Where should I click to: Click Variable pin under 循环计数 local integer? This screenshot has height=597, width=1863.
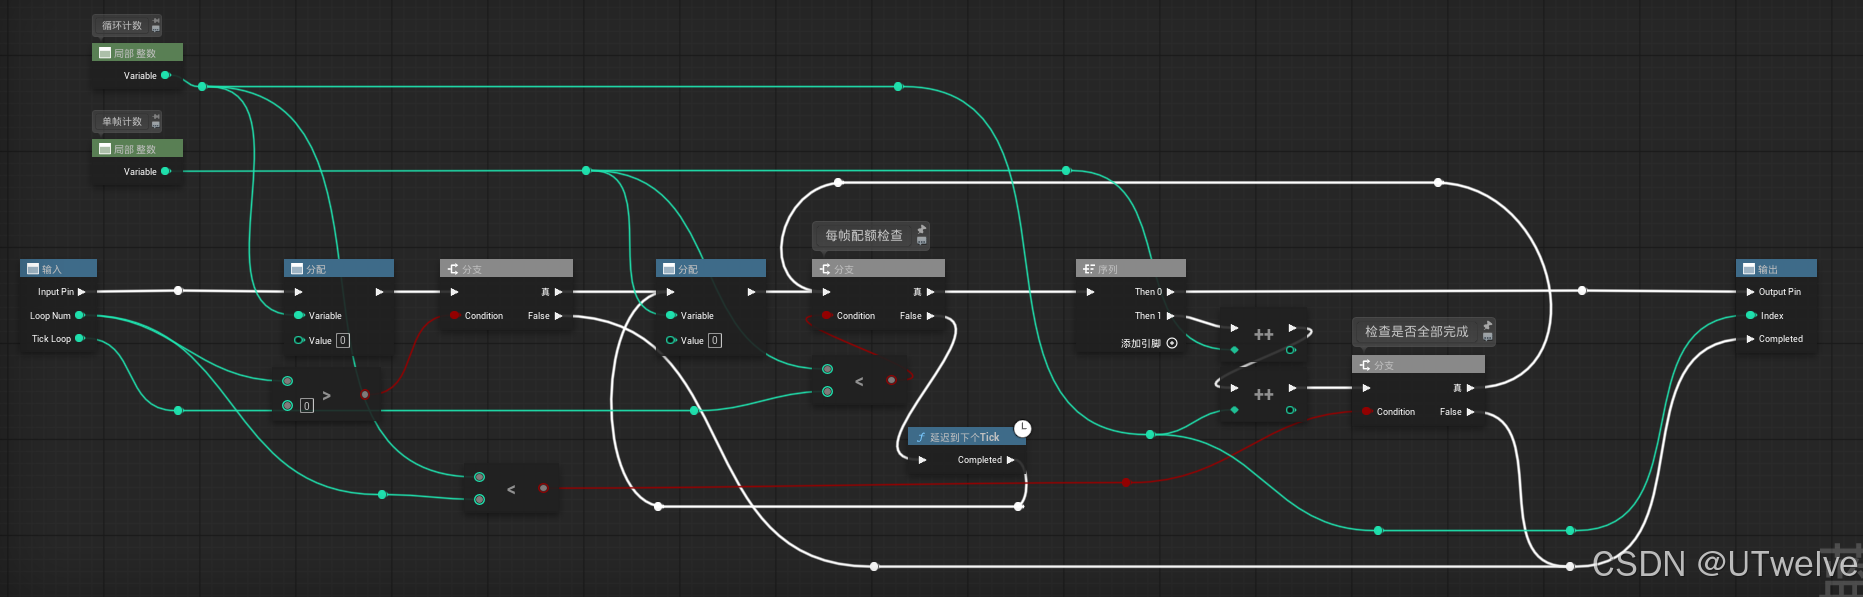[166, 75]
